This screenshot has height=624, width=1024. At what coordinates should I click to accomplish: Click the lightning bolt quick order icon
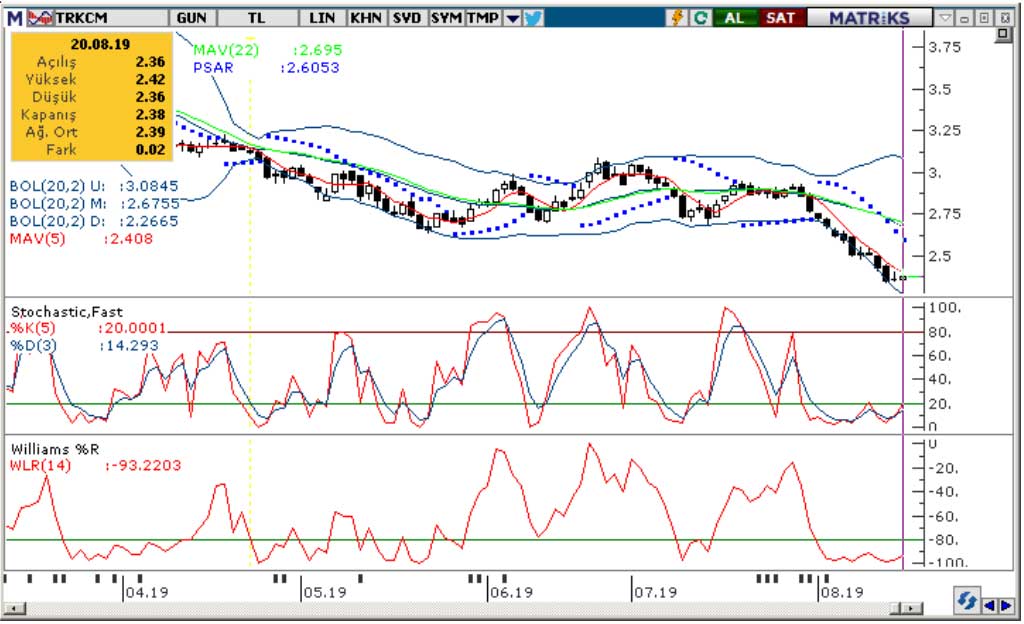(x=677, y=18)
